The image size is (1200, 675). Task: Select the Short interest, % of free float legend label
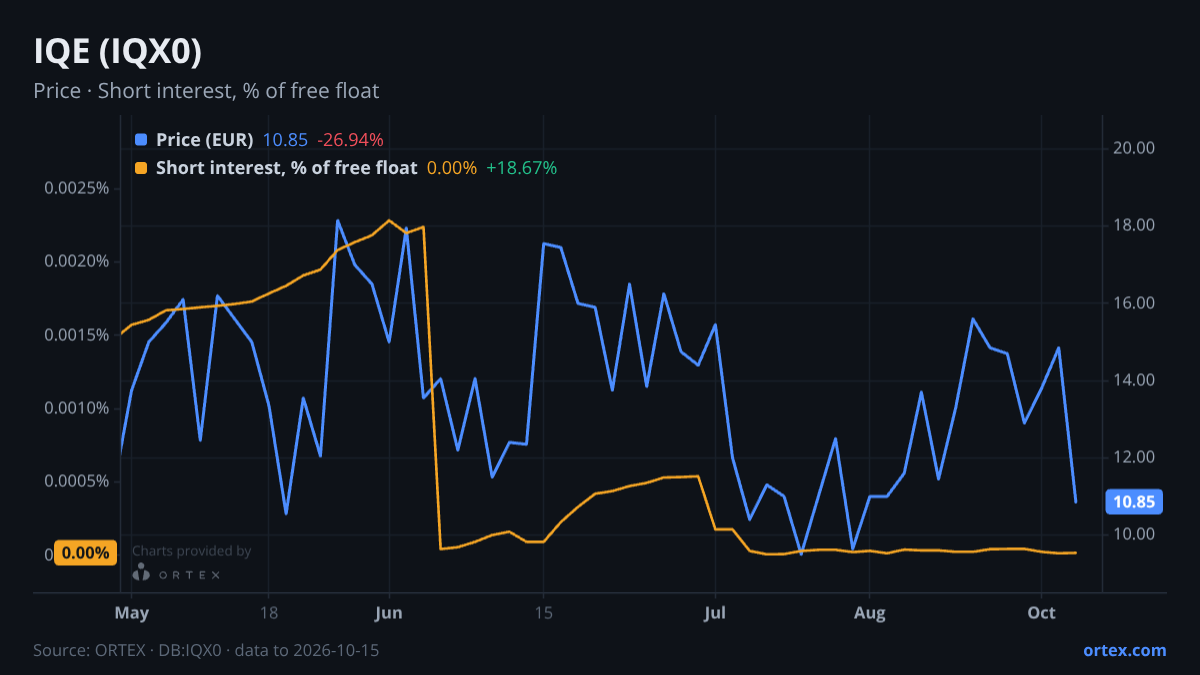pos(286,168)
